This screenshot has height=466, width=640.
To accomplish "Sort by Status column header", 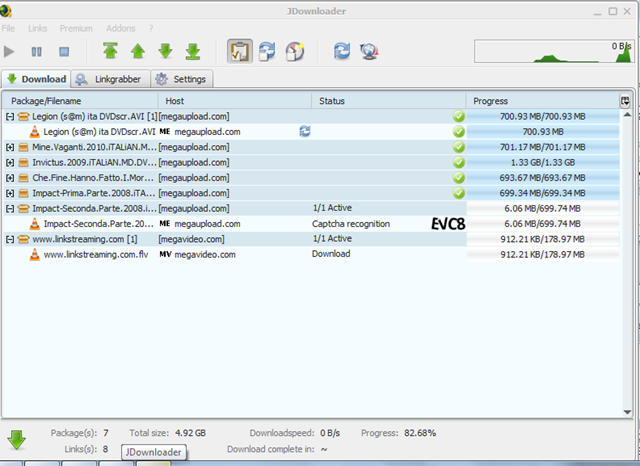I will 389,101.
